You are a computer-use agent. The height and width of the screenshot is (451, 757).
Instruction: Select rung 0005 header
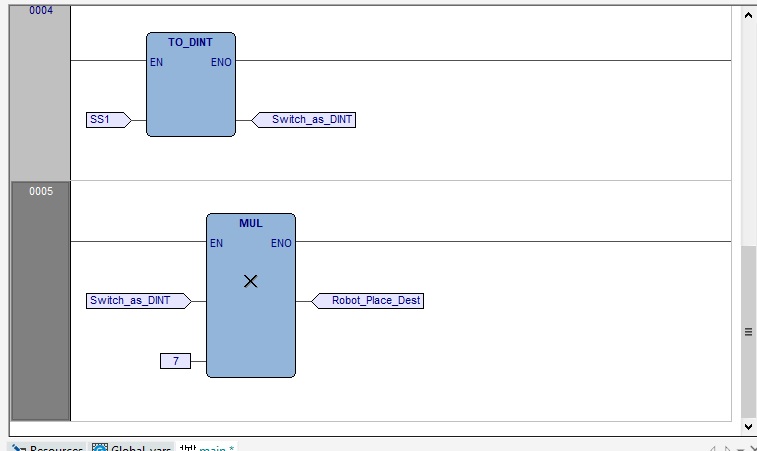pos(41,301)
